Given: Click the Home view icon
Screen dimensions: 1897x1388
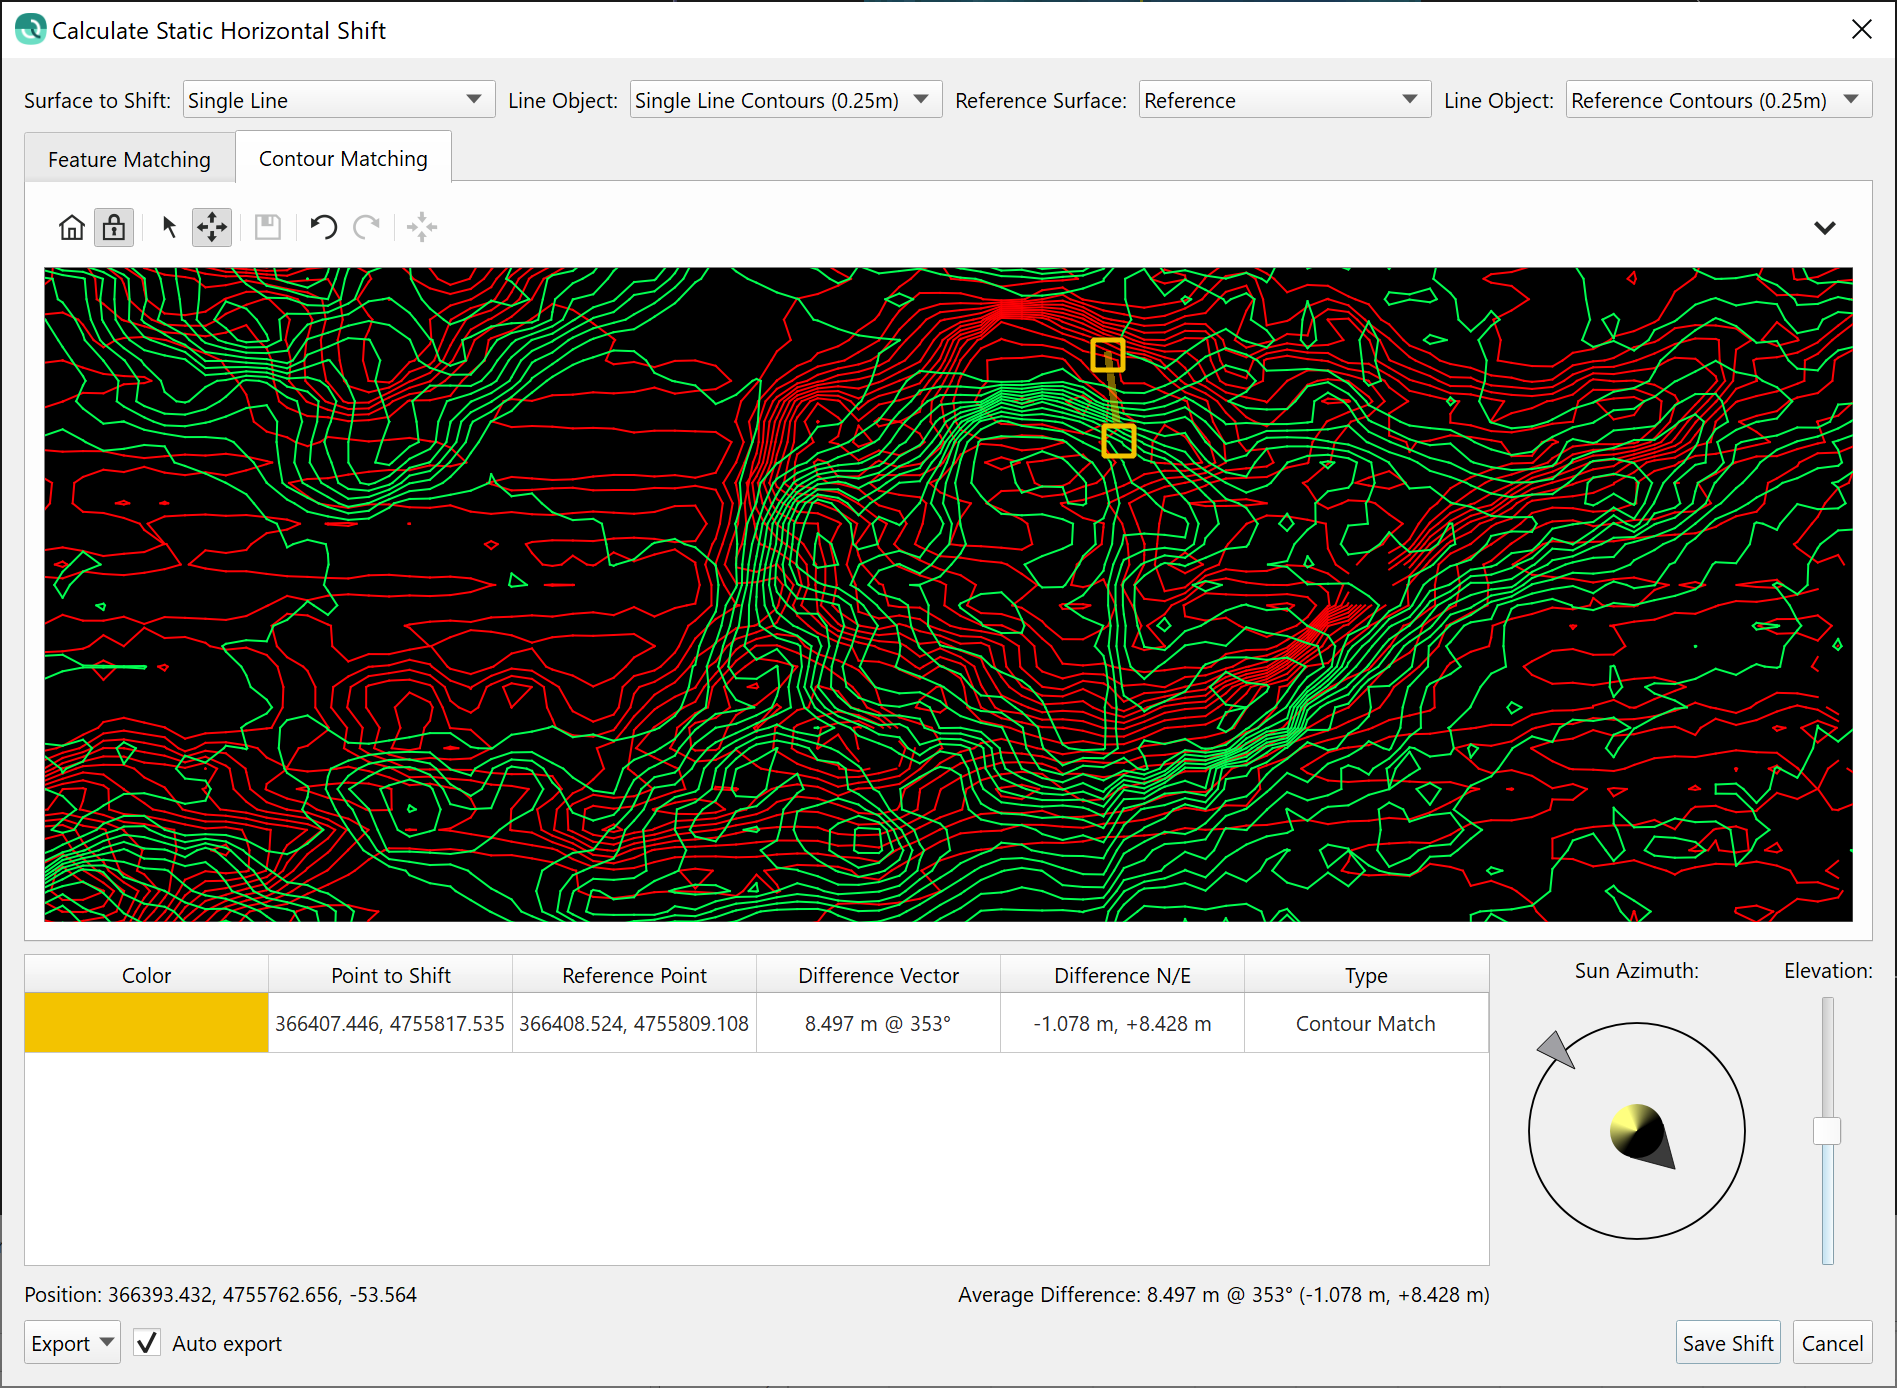Looking at the screenshot, I should click(71, 228).
